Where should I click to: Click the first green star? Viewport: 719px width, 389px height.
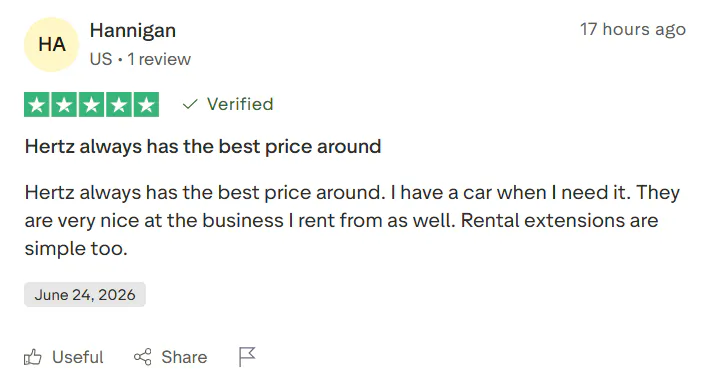[37, 105]
